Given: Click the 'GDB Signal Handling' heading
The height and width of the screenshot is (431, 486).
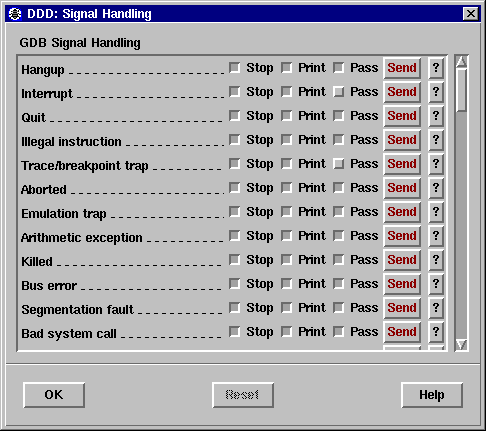Looking at the screenshot, I should [x=80, y=43].
